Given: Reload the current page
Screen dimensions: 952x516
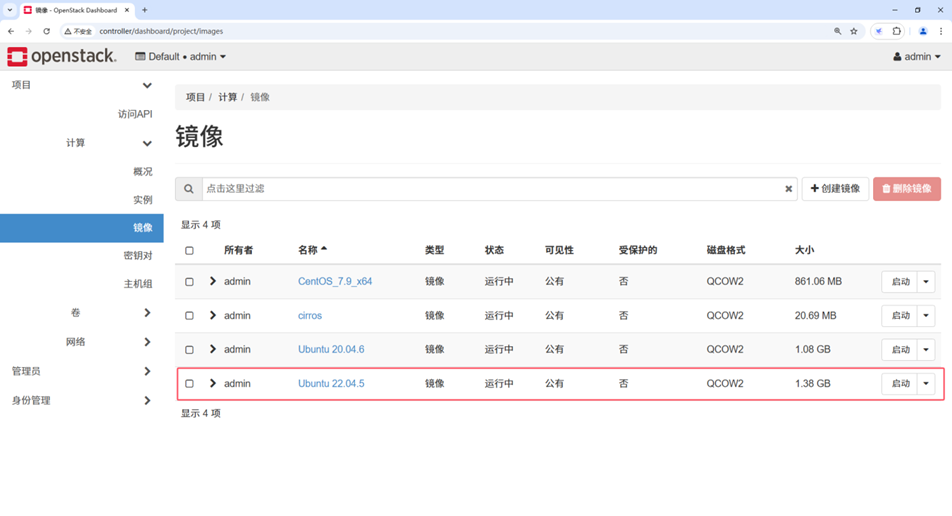Looking at the screenshot, I should point(46,31).
